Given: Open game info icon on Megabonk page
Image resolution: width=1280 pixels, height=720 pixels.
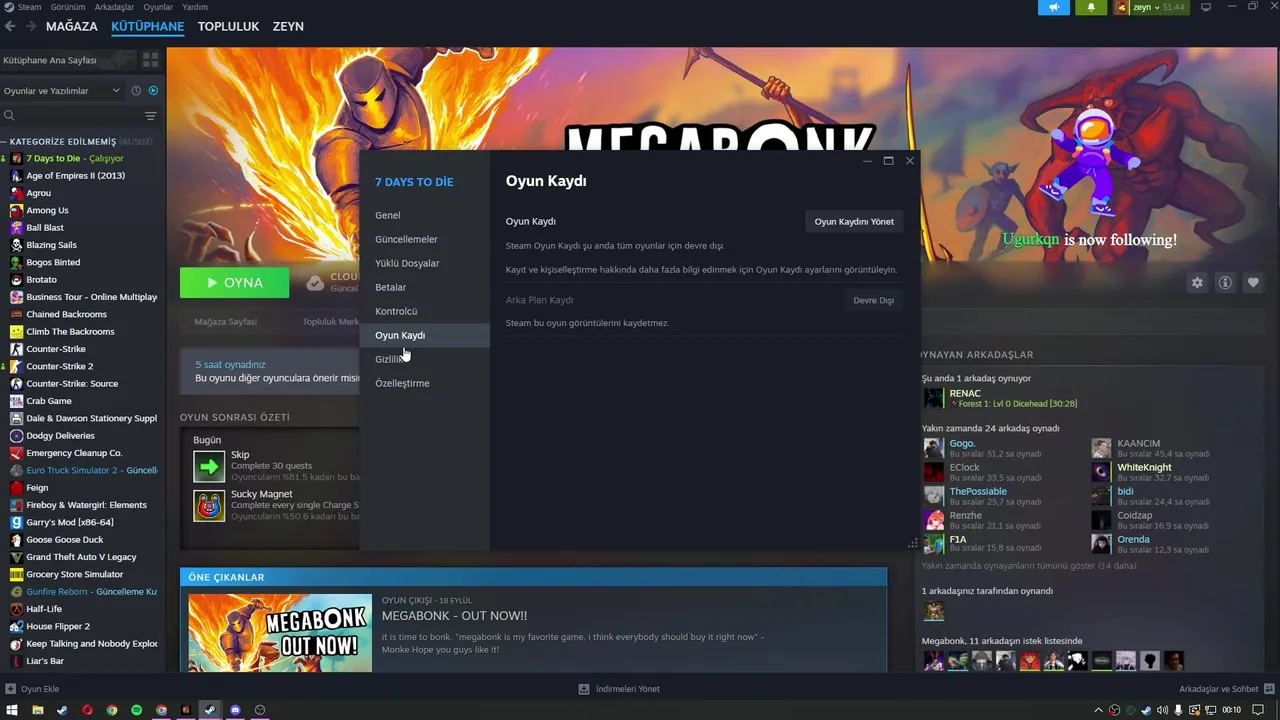Looking at the screenshot, I should point(1225,283).
